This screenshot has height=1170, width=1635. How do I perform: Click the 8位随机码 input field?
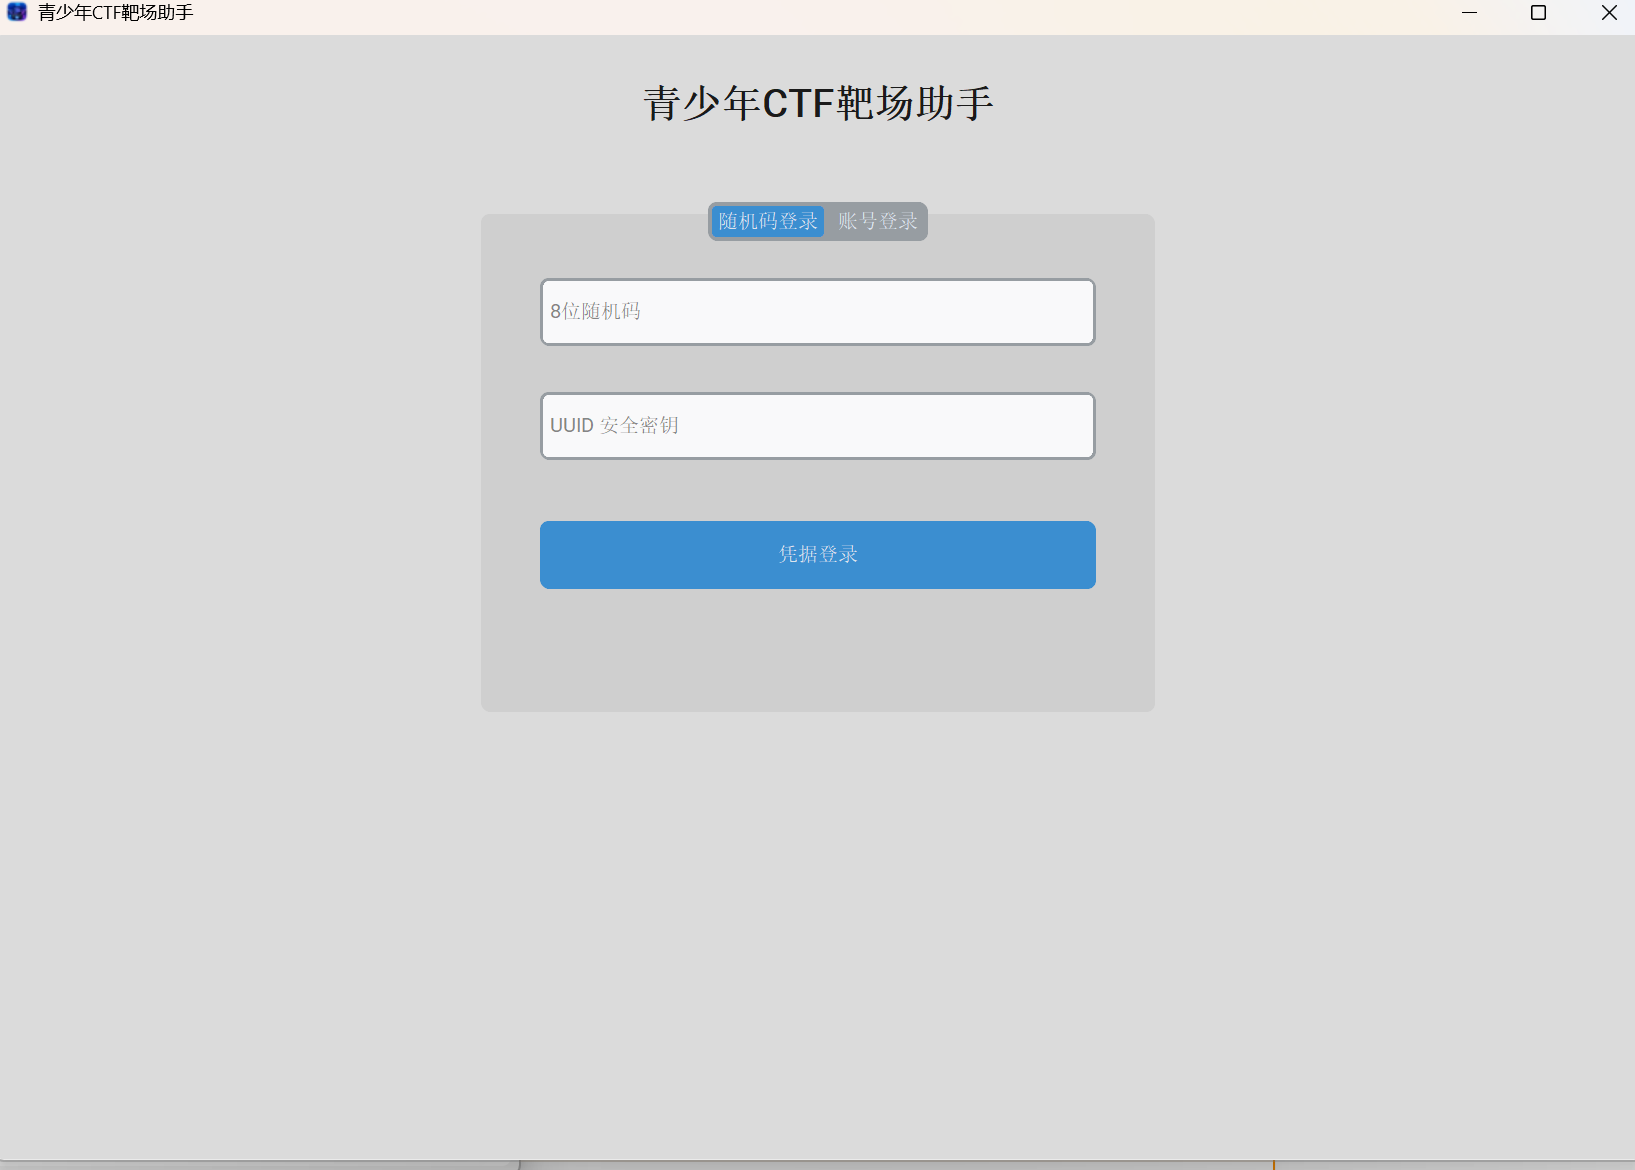point(817,312)
